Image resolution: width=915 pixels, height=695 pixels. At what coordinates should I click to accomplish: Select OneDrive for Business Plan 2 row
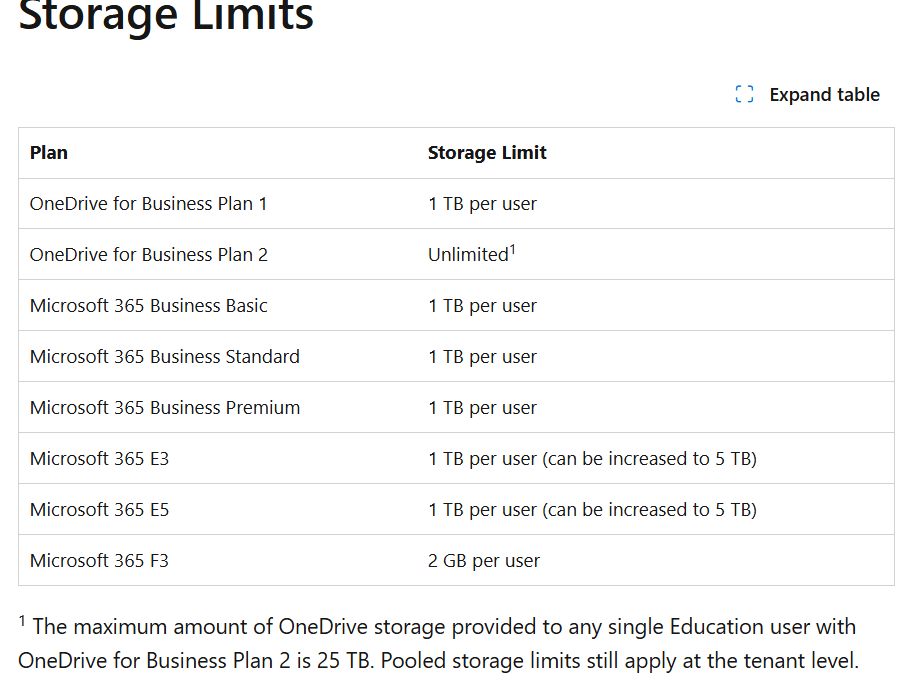[x=148, y=254]
